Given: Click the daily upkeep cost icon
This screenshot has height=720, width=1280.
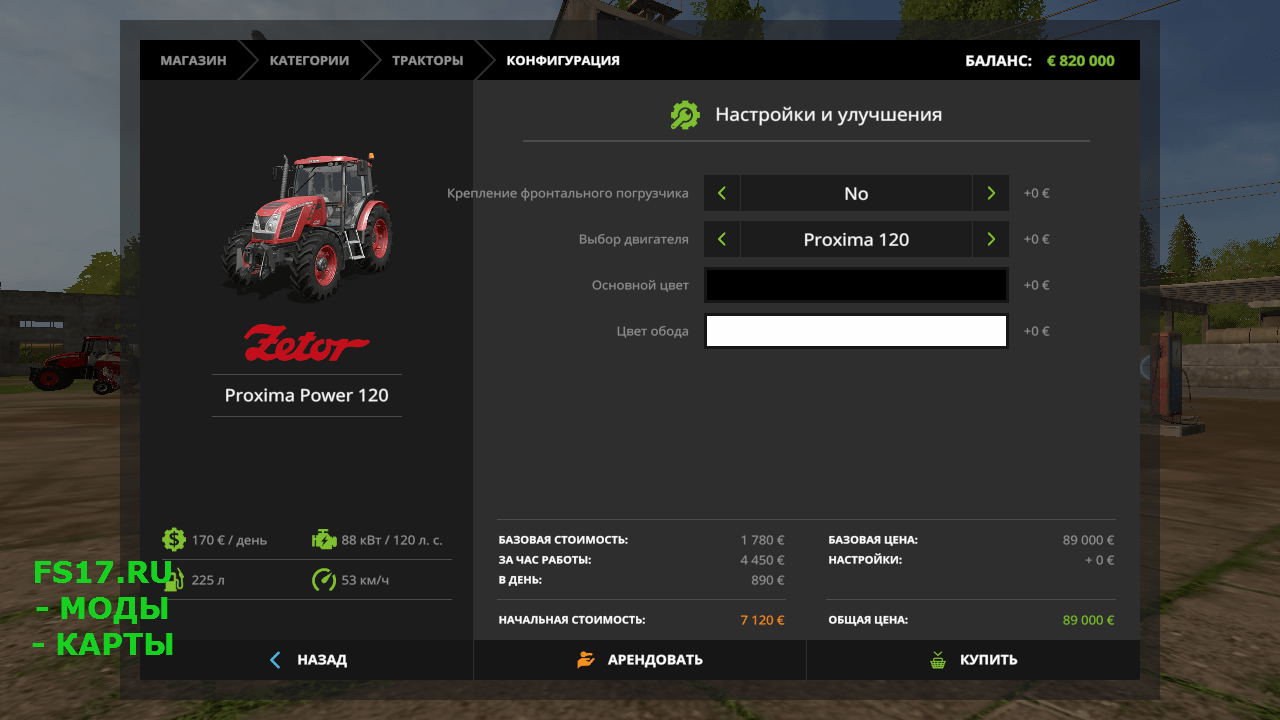Looking at the screenshot, I should [174, 540].
